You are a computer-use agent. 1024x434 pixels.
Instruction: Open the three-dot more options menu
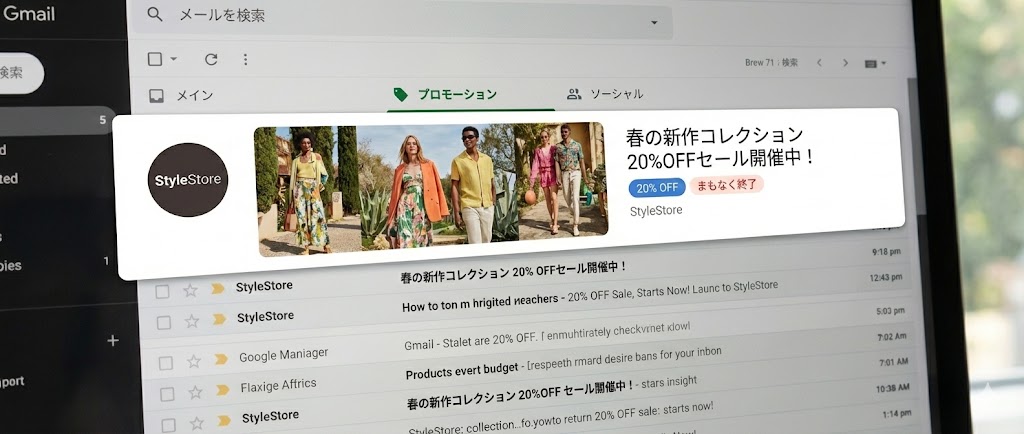tap(246, 59)
